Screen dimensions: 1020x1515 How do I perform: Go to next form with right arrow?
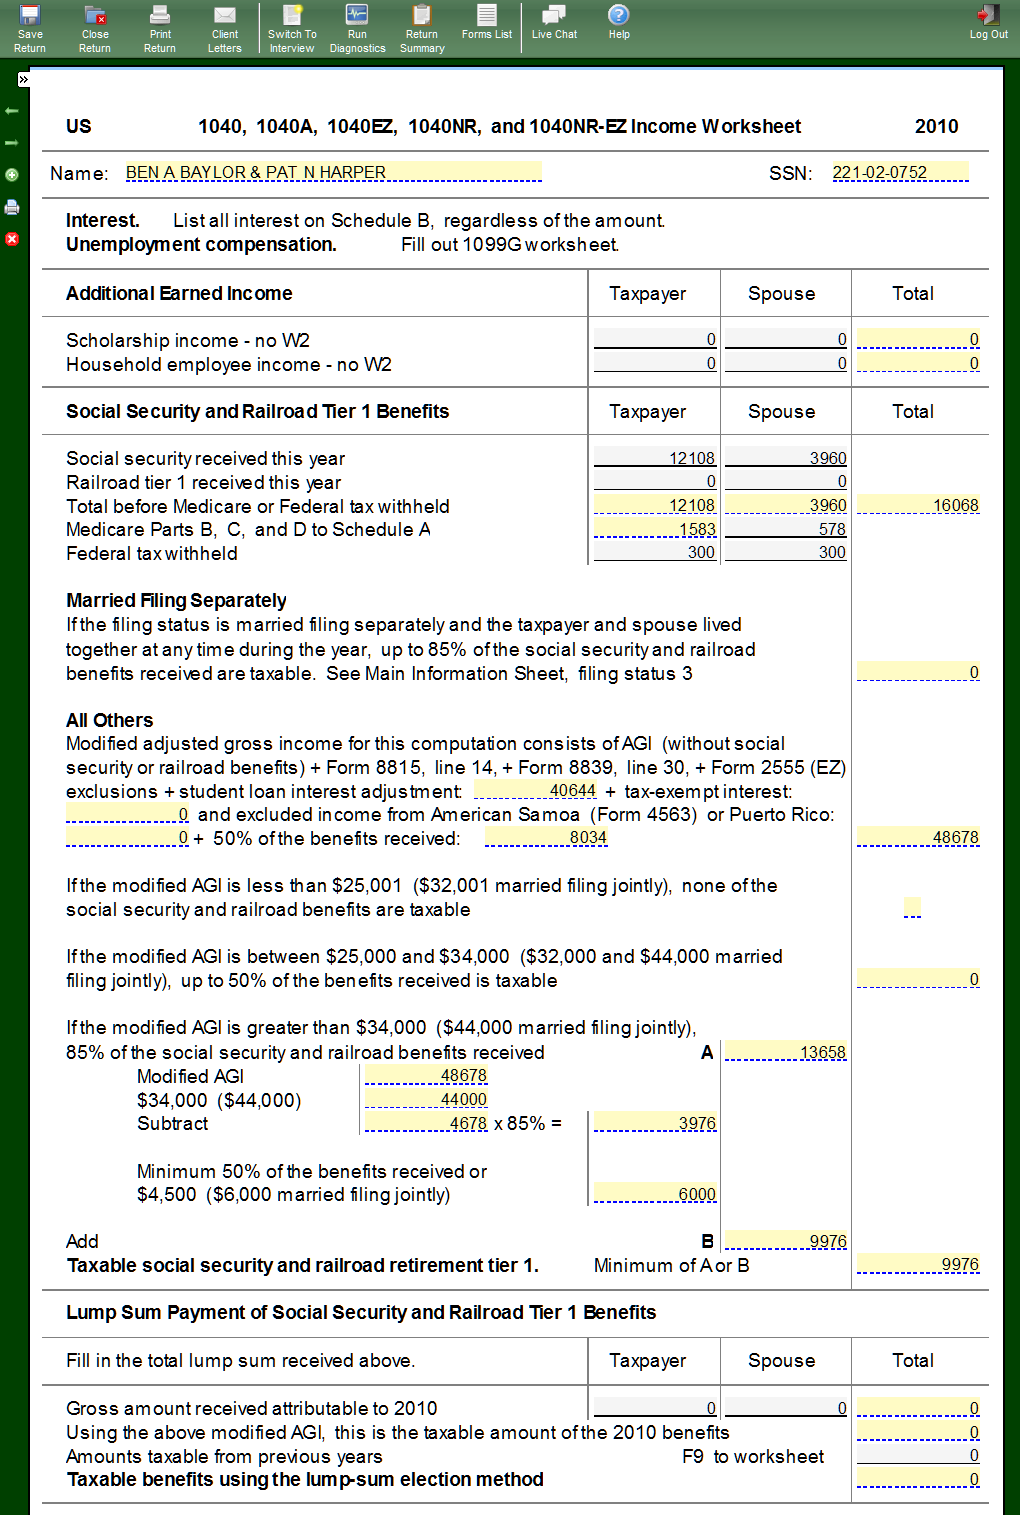(12, 143)
